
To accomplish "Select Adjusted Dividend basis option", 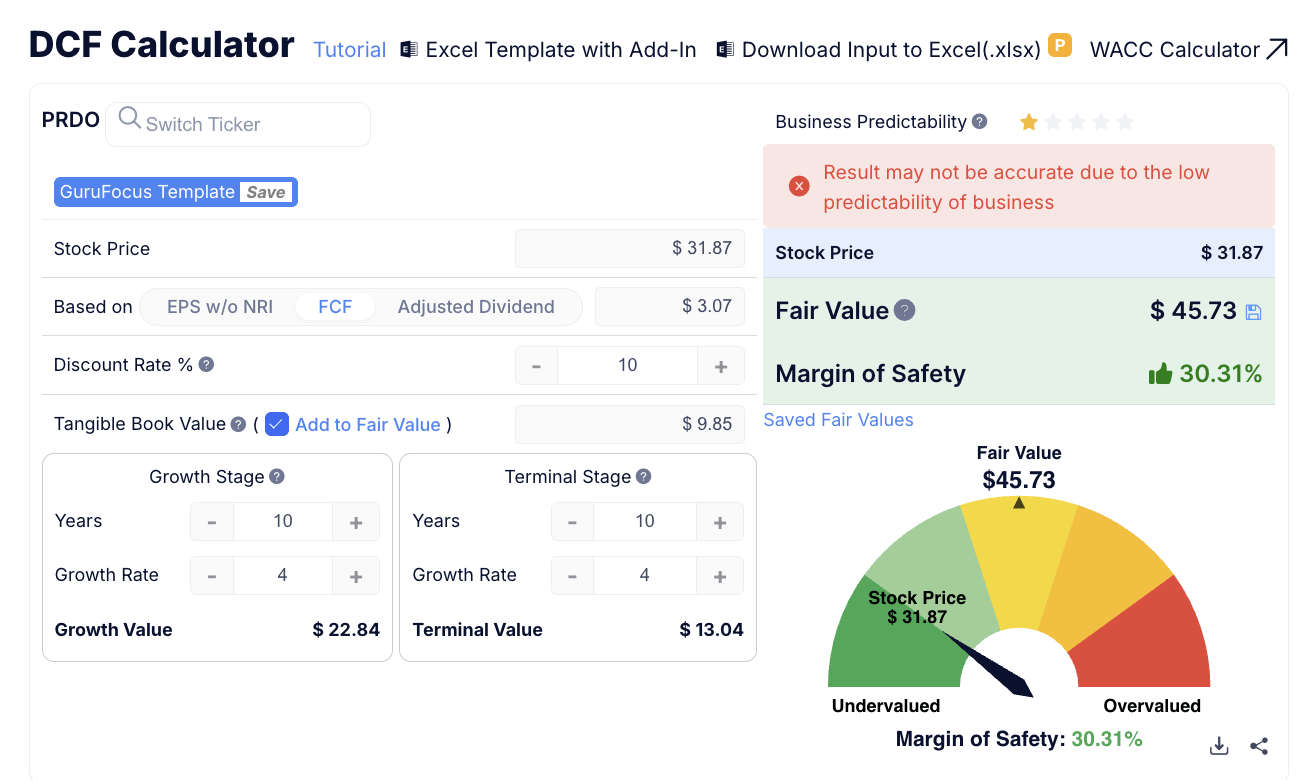I will 476,307.
